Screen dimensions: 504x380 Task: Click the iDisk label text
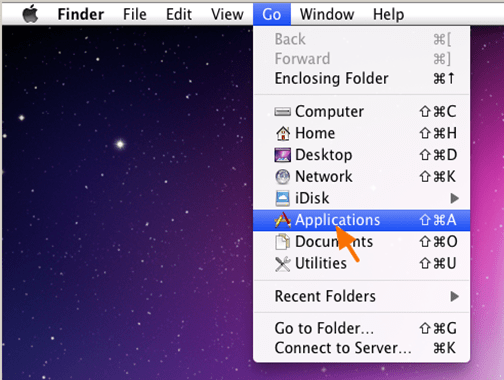click(312, 198)
